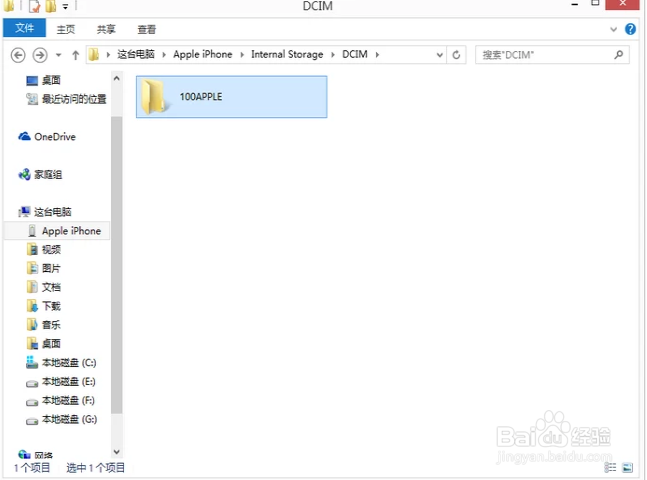Image resolution: width=647 pixels, height=480 pixels.
Task: Switch to details view in status bar
Action: tap(610, 467)
